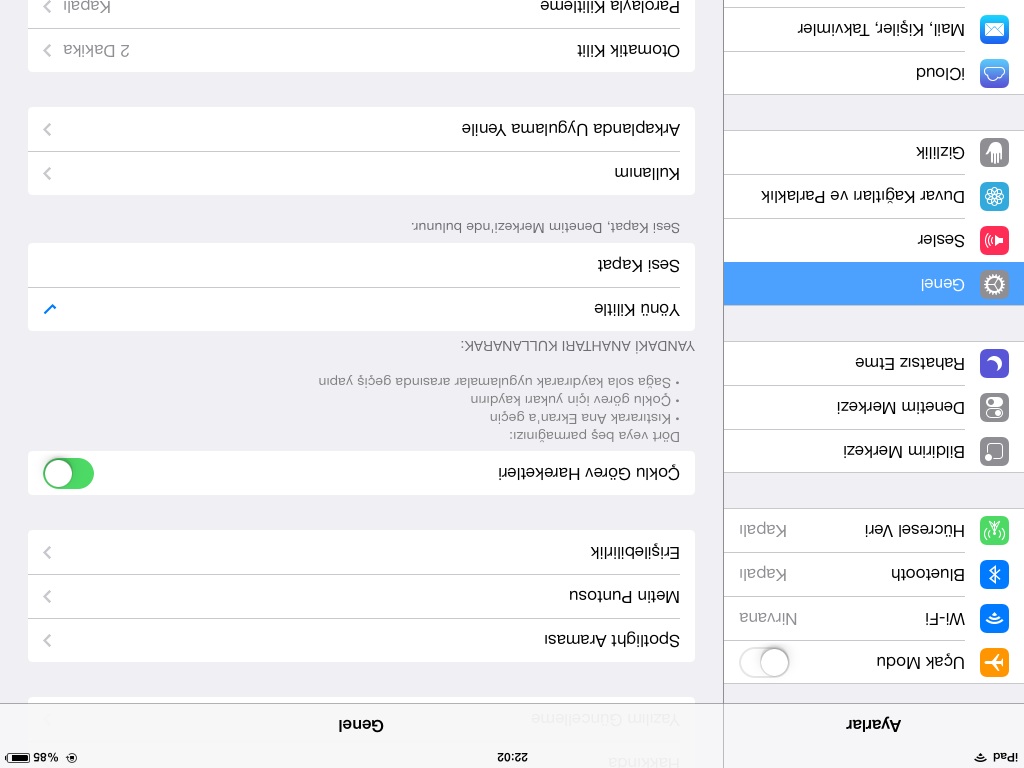Click the Uçak Modu label
Viewport: 1024px width, 768px height.
click(x=920, y=662)
